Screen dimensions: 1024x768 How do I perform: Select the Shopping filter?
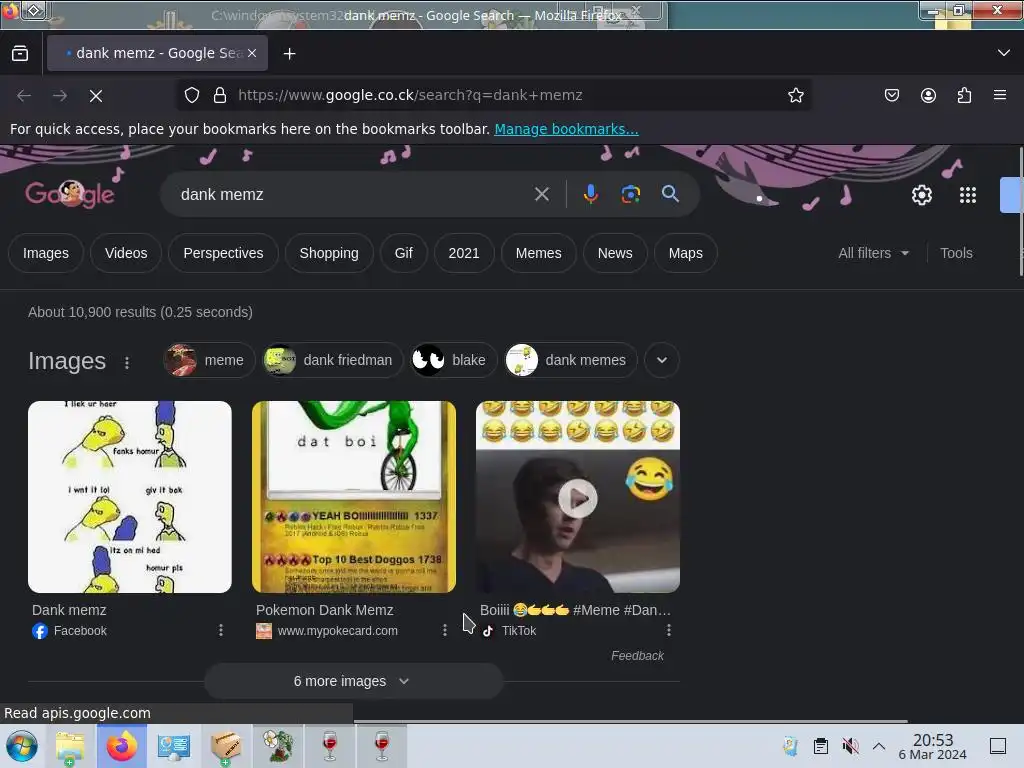[329, 253]
